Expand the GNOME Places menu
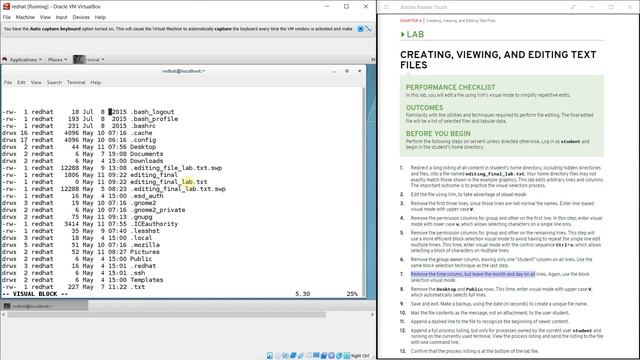The height and width of the screenshot is (360, 640). pyautogui.click(x=57, y=60)
